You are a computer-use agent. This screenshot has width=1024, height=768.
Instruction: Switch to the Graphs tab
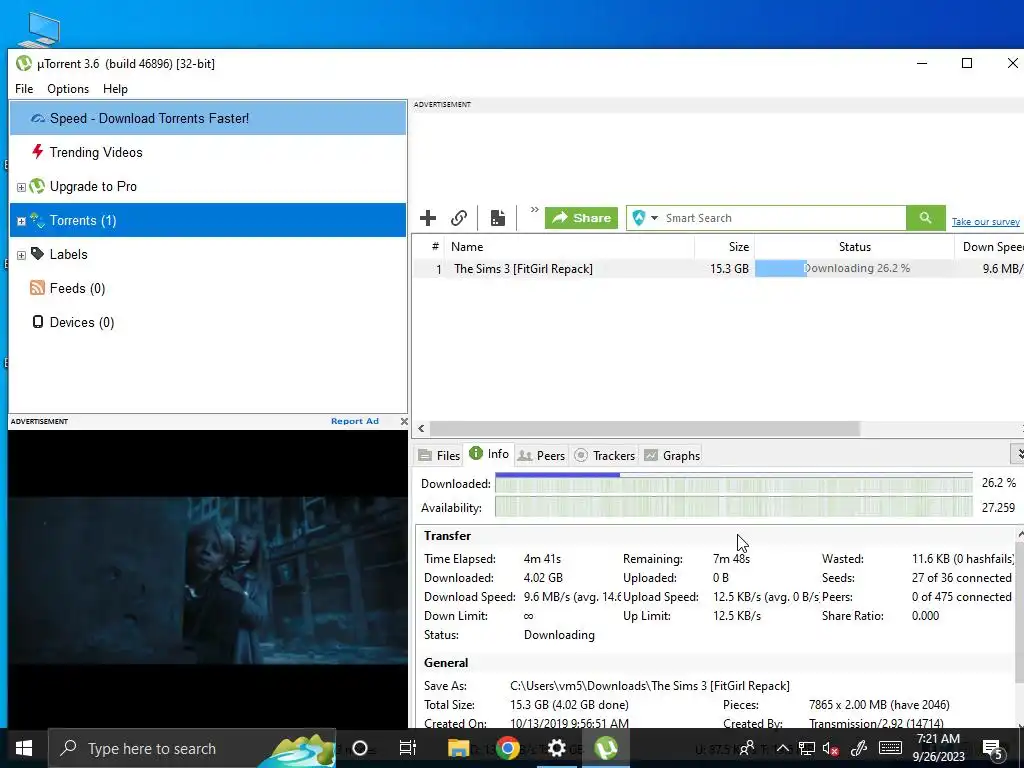[672, 456]
